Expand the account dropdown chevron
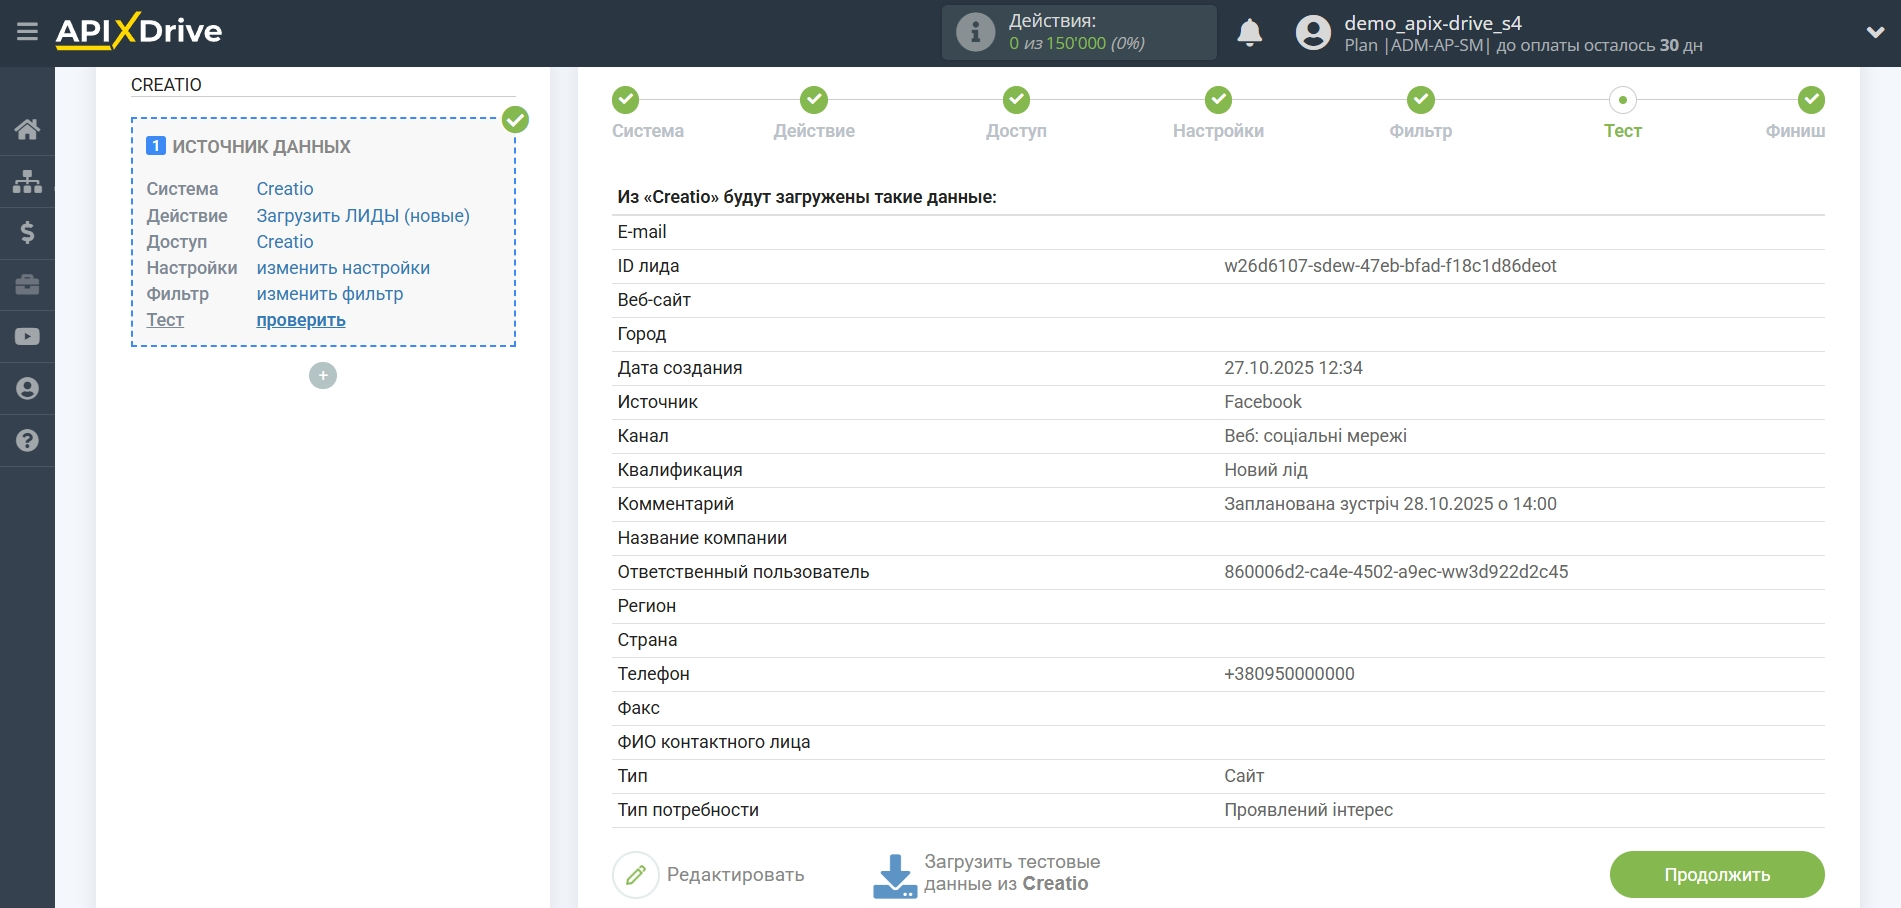 pyautogui.click(x=1875, y=32)
